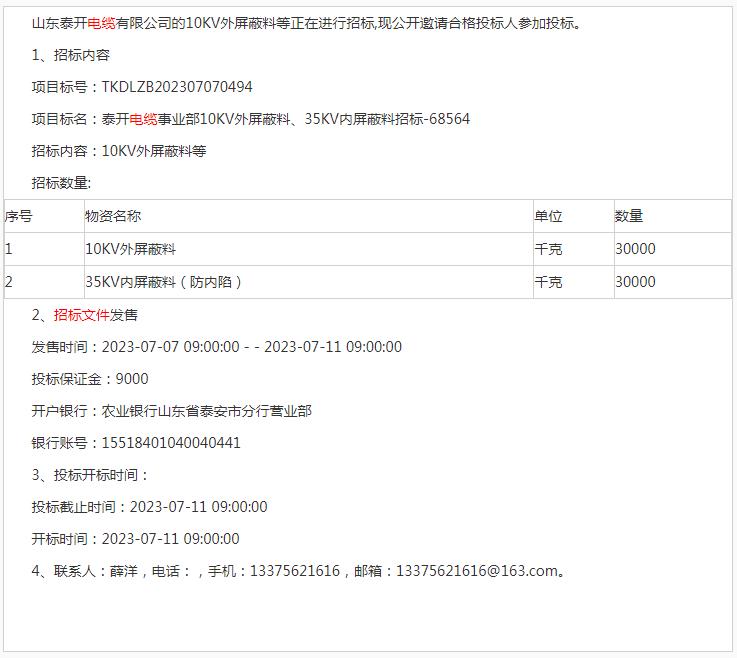The width and height of the screenshot is (737, 658).
Task: Click the red 电缆 link in the intro sentence
Action: tap(102, 23)
